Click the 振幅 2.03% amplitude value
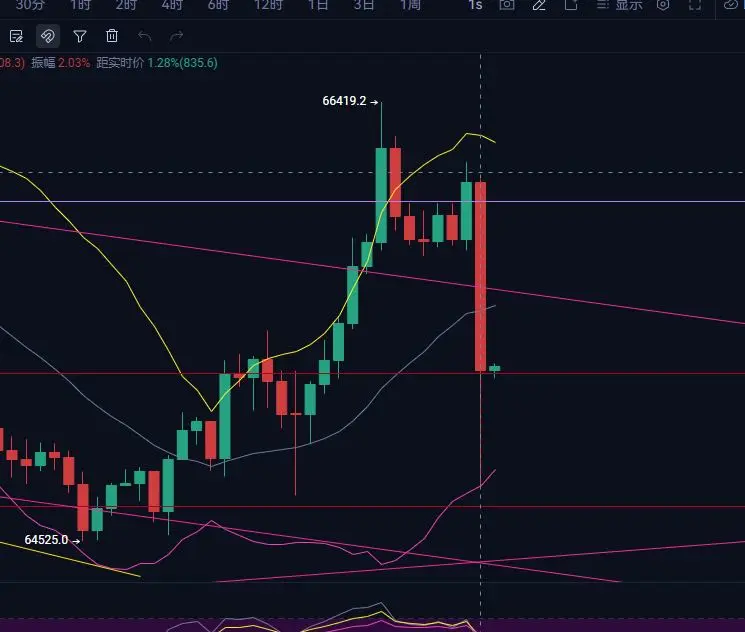 pyautogui.click(x=60, y=63)
